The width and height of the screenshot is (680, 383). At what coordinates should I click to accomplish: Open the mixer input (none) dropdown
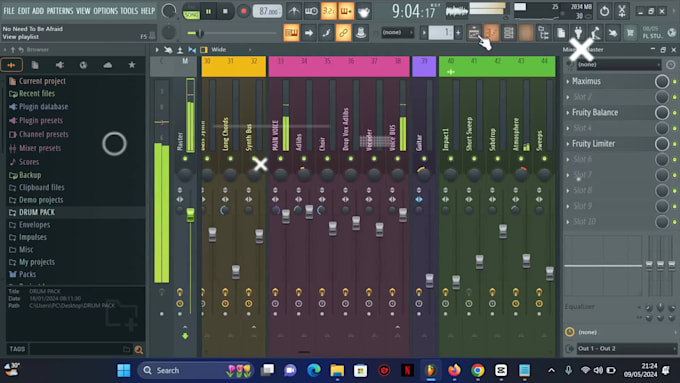click(x=619, y=65)
